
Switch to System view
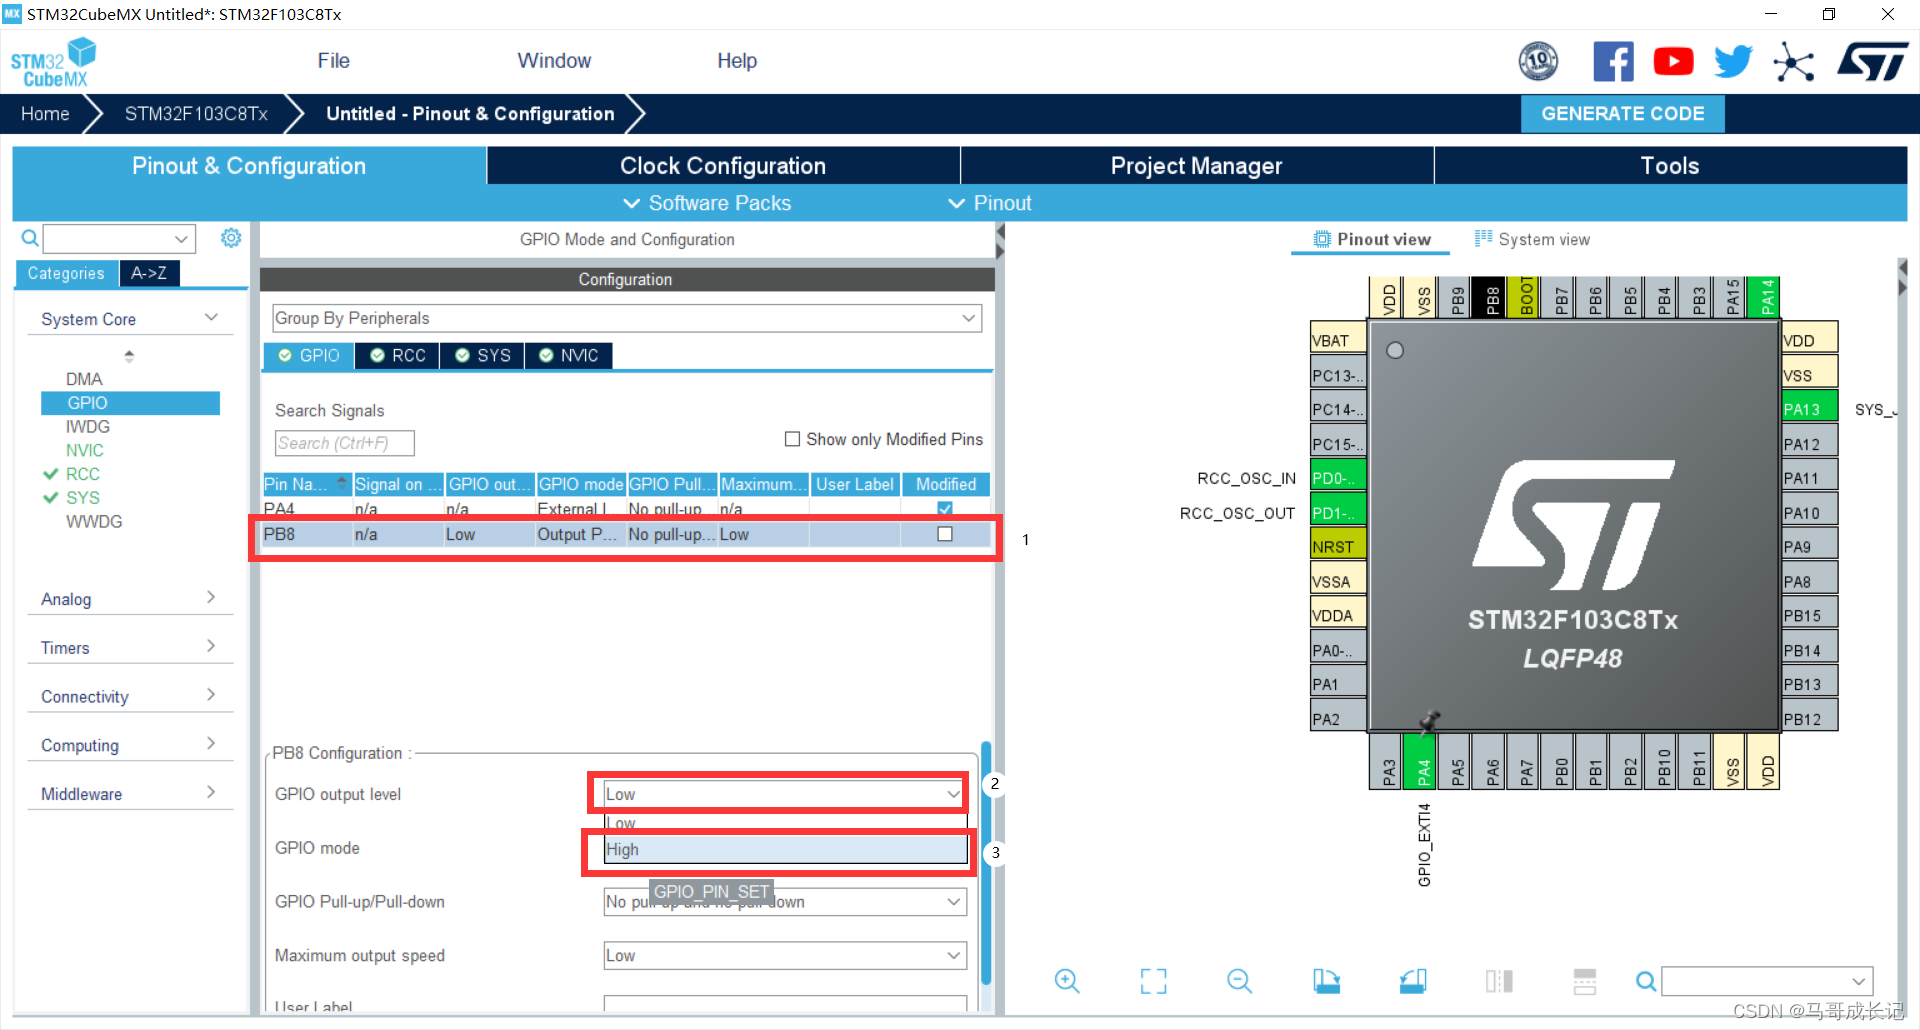click(1532, 240)
